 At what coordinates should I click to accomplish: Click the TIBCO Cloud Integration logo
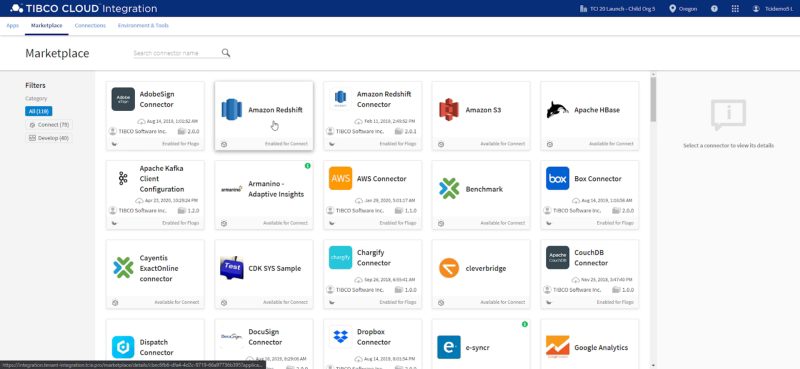(84, 9)
